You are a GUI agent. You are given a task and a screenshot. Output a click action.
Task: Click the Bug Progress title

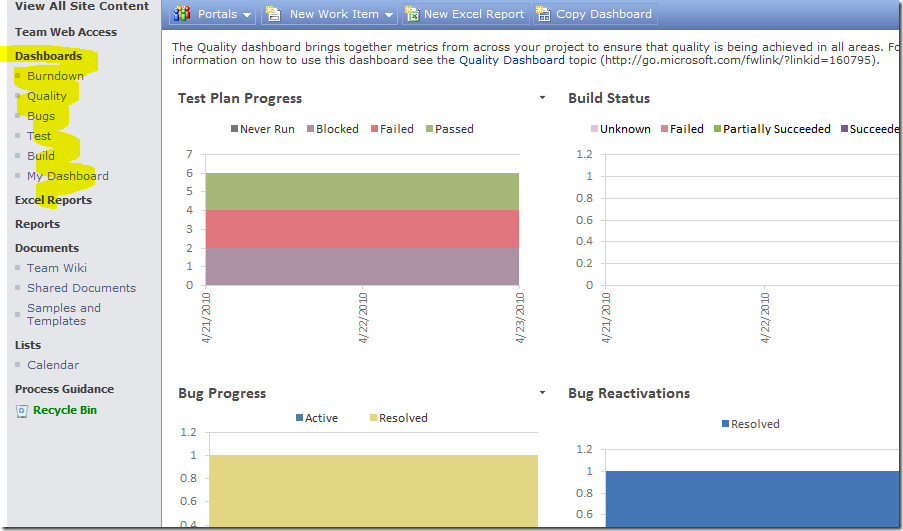[222, 393]
